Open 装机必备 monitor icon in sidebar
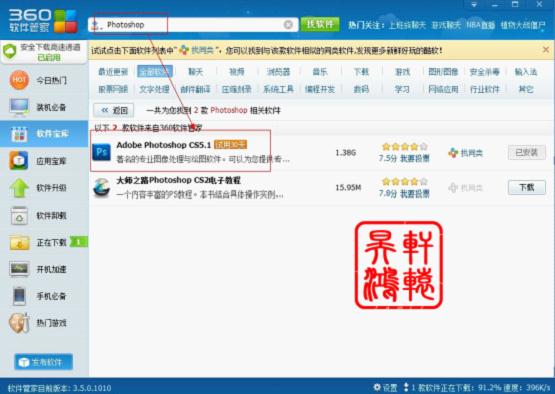This screenshot has height=394, width=555. (x=19, y=107)
